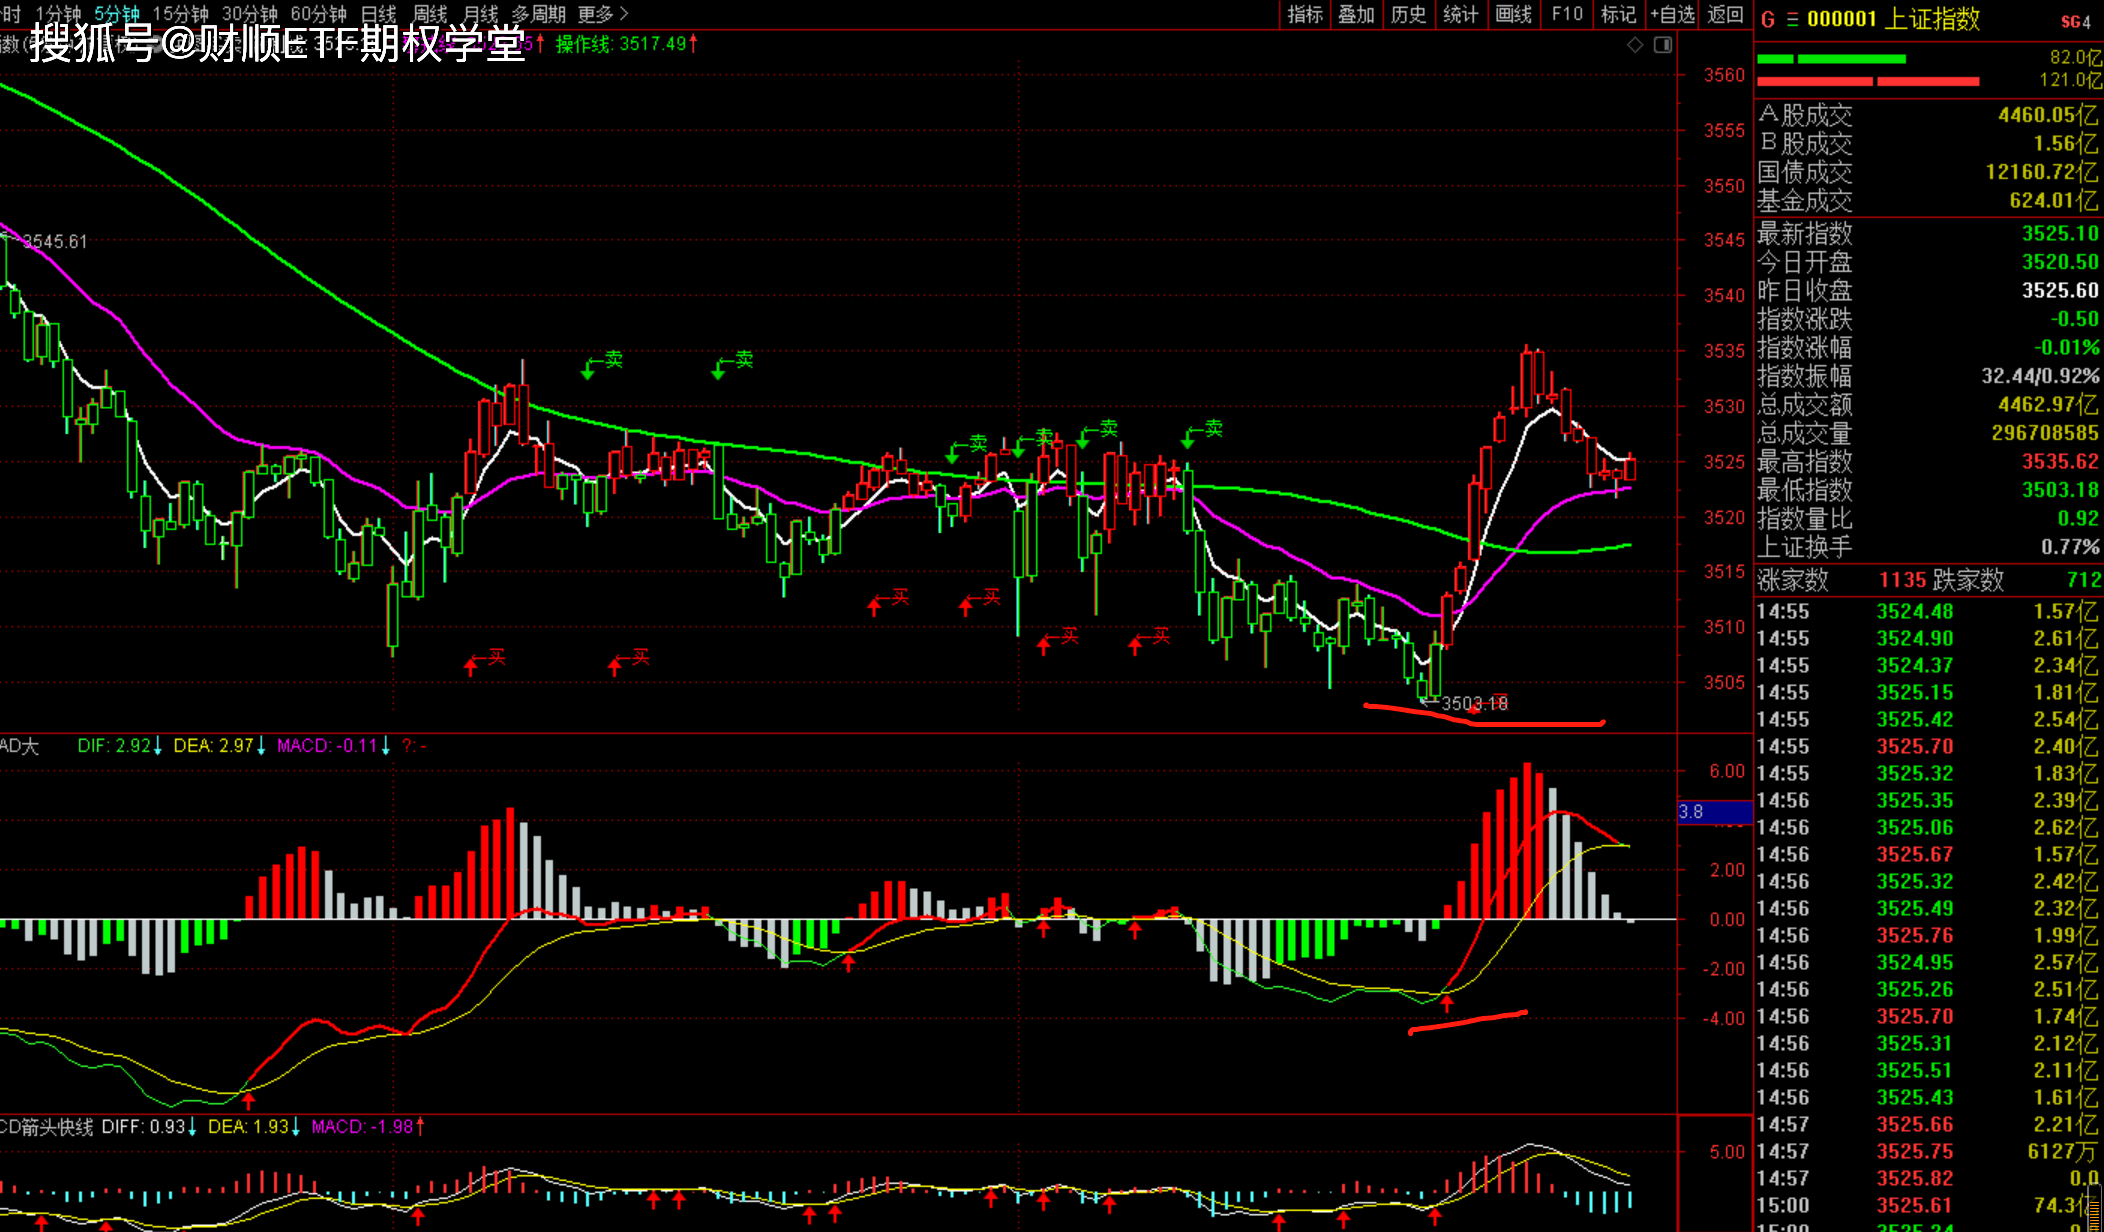Image resolution: width=2104 pixels, height=1232 pixels.
Task: Click the red G icon beside stock code
Action: tap(1767, 20)
